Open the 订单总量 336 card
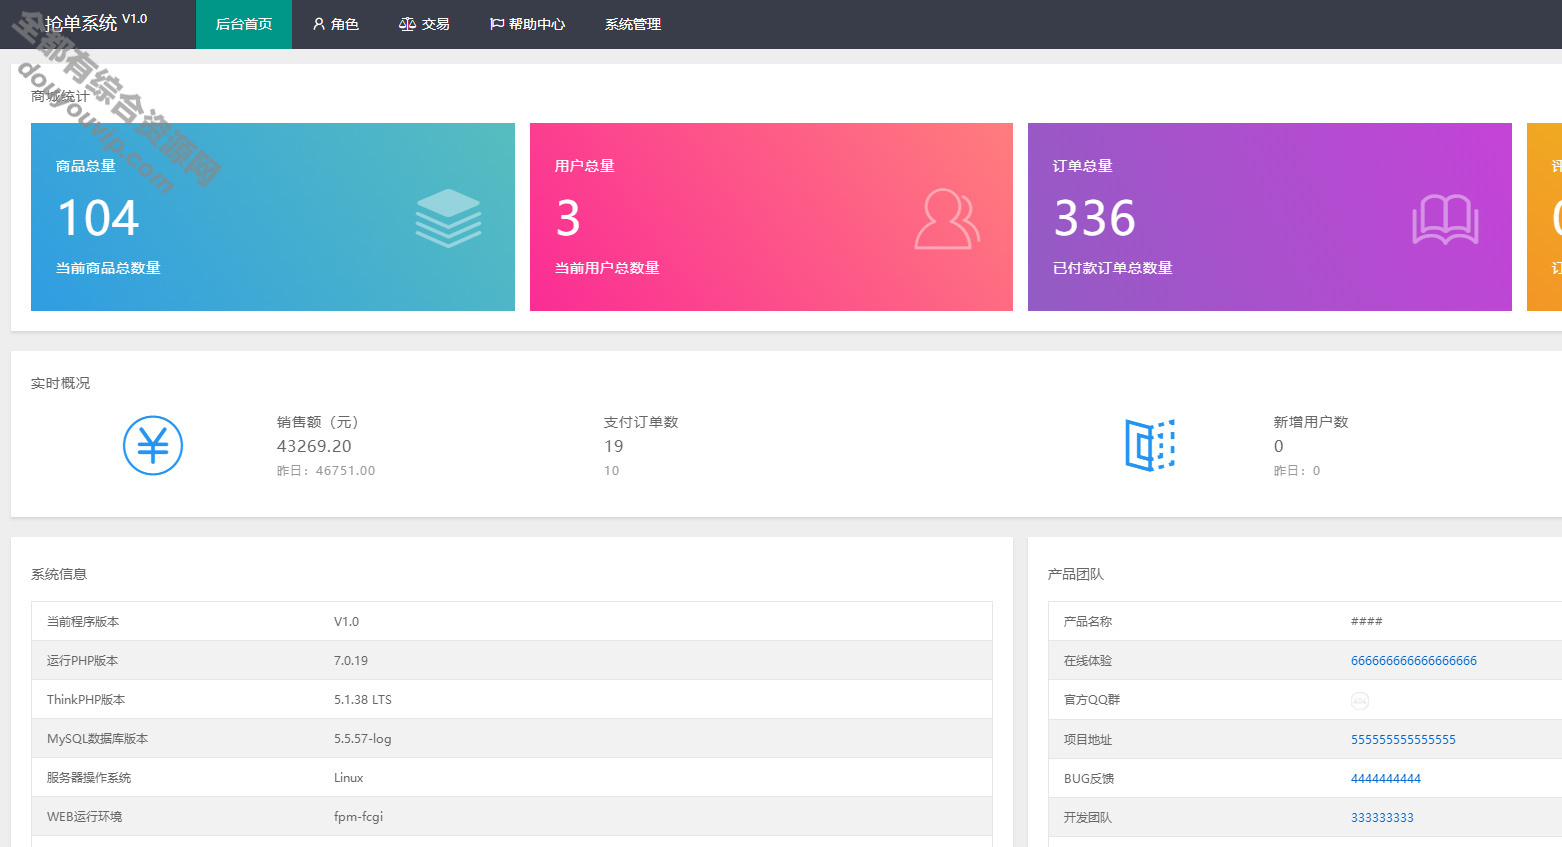The image size is (1562, 847). point(1270,217)
